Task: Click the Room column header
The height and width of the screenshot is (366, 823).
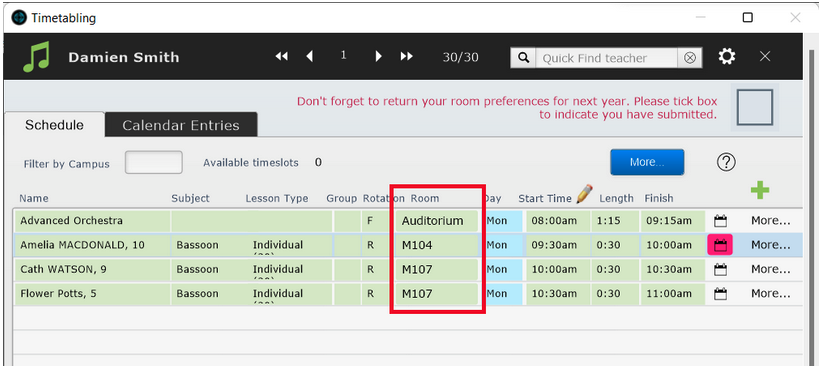Action: 425,198
